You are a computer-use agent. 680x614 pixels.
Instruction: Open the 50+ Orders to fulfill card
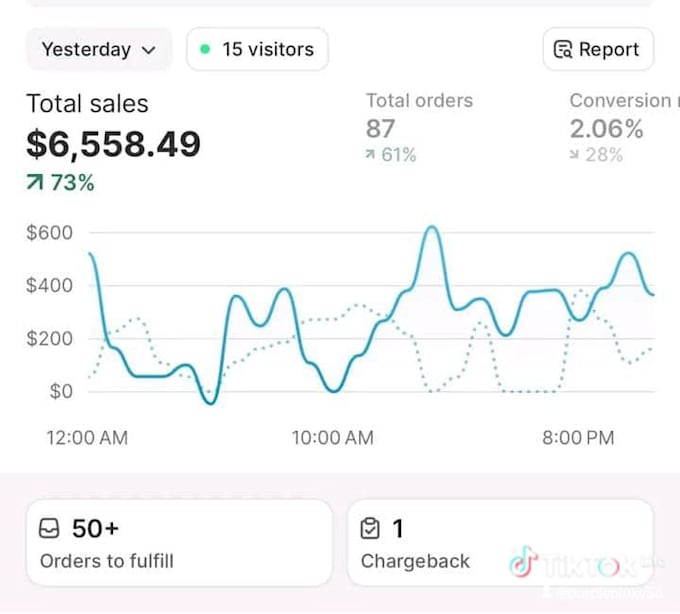180,543
